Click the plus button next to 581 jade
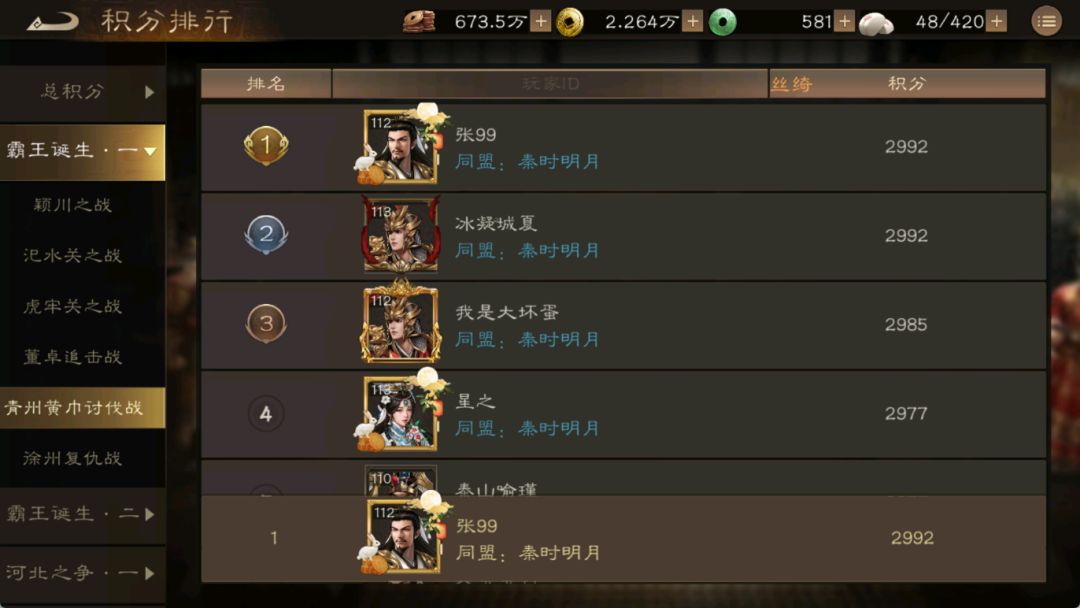The width and height of the screenshot is (1080, 608). click(x=844, y=22)
